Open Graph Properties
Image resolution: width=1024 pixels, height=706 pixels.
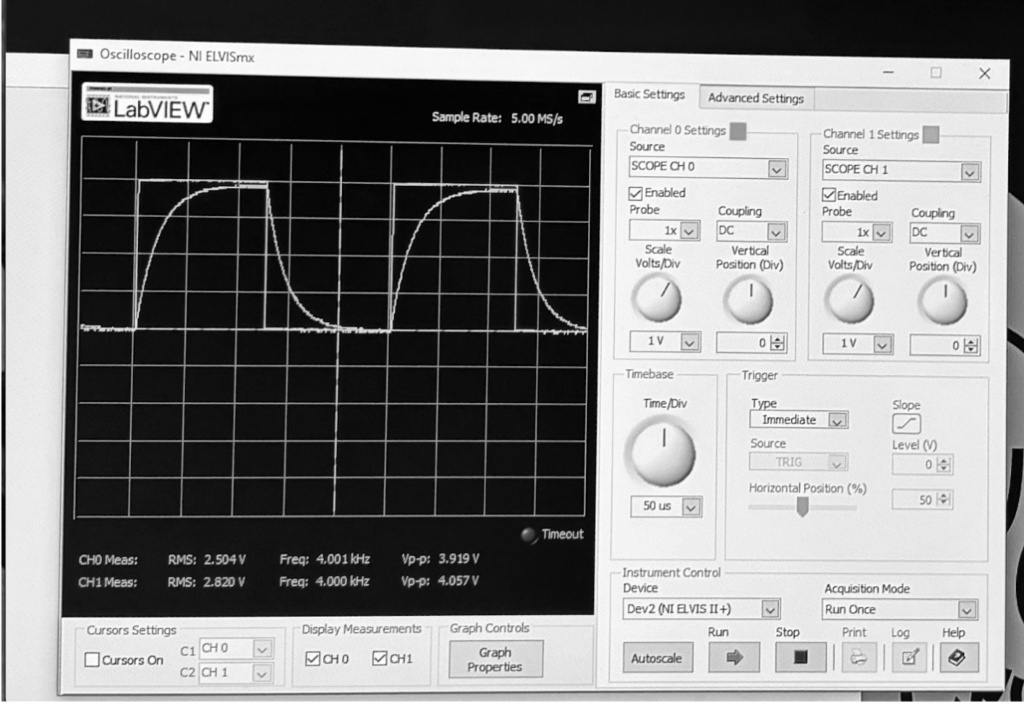pyautogui.click(x=494, y=658)
